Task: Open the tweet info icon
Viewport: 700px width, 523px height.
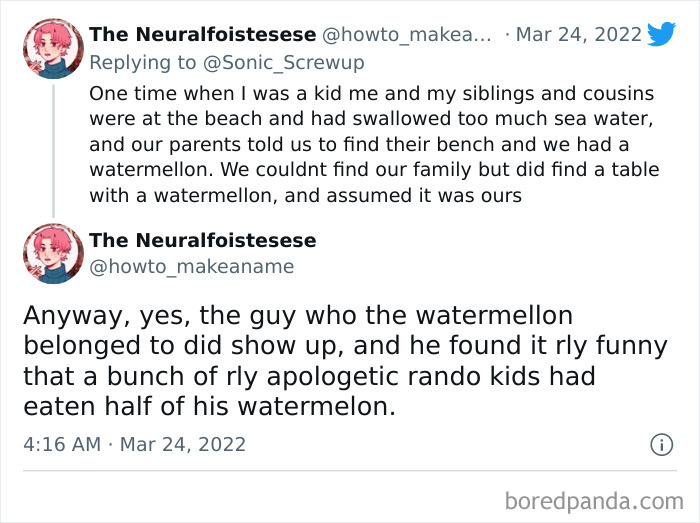Action: click(x=661, y=444)
